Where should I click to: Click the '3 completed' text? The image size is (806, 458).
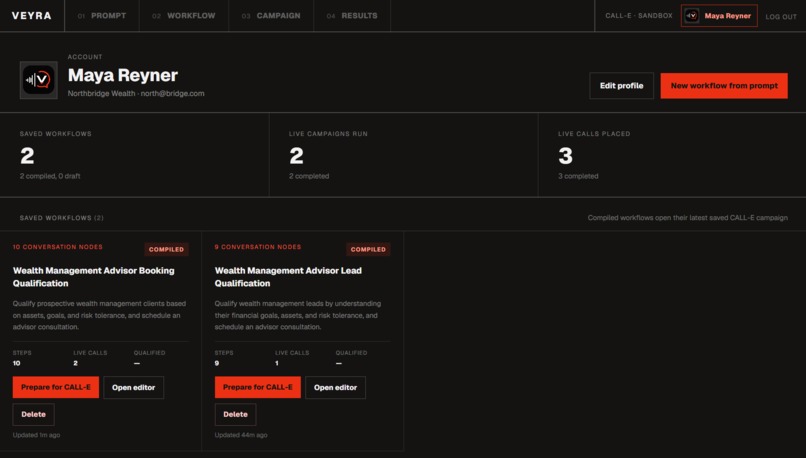click(x=578, y=176)
